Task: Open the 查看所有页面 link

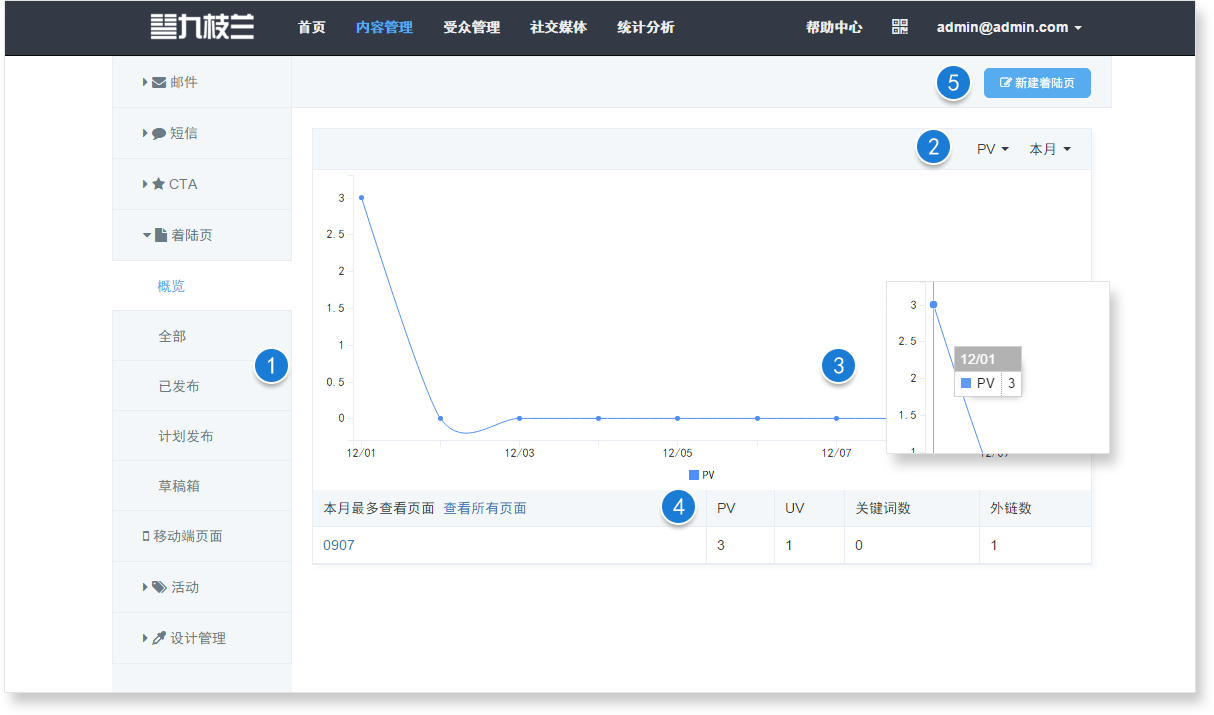Action: 485,508
